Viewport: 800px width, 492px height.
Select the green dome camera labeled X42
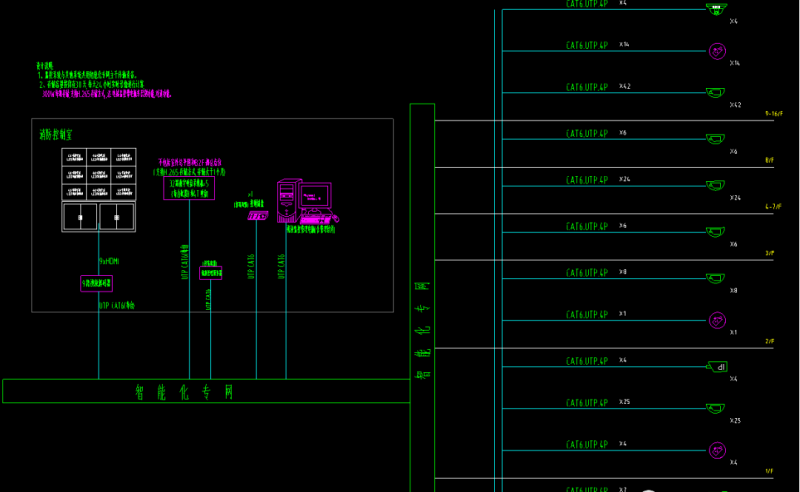tap(716, 93)
